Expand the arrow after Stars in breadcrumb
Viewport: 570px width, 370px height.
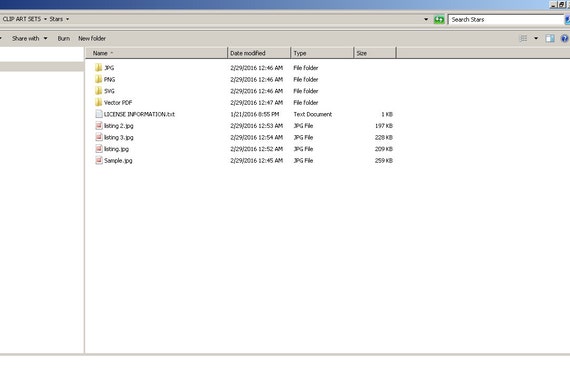(x=67, y=19)
